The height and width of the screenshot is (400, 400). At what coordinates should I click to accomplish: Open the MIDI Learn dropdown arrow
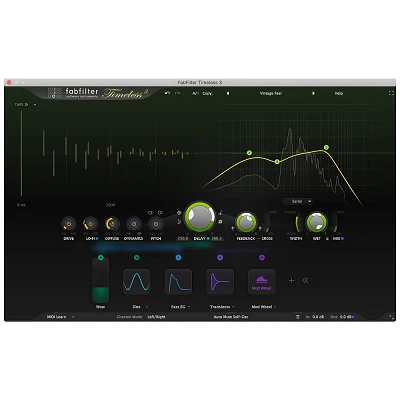(x=73, y=317)
